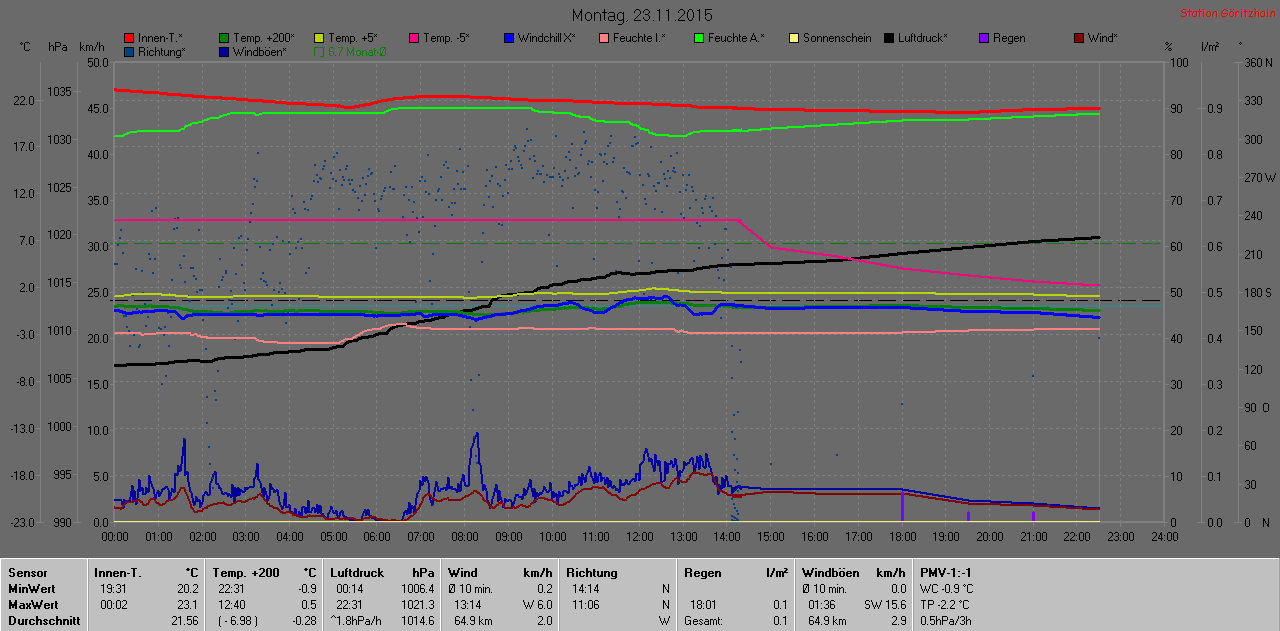Click the Innen-T. maximum value 23.1

[188, 605]
